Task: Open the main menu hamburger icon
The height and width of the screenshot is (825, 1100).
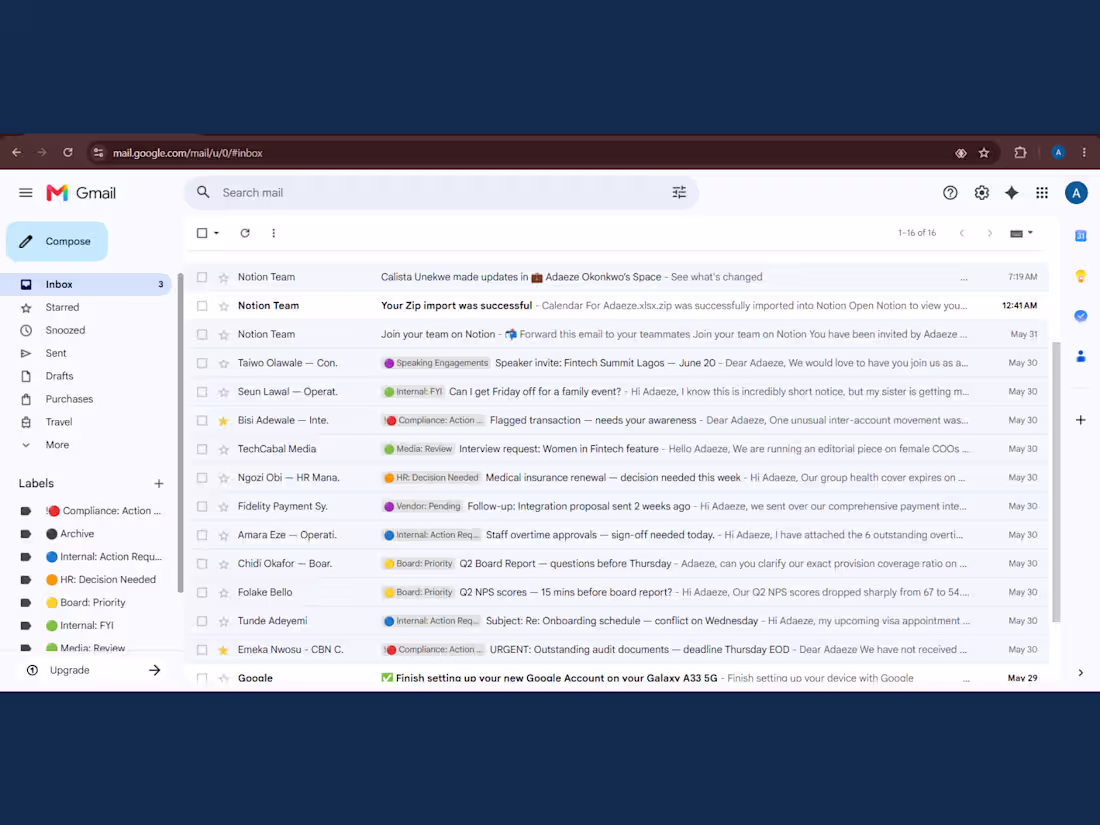Action: click(26, 193)
